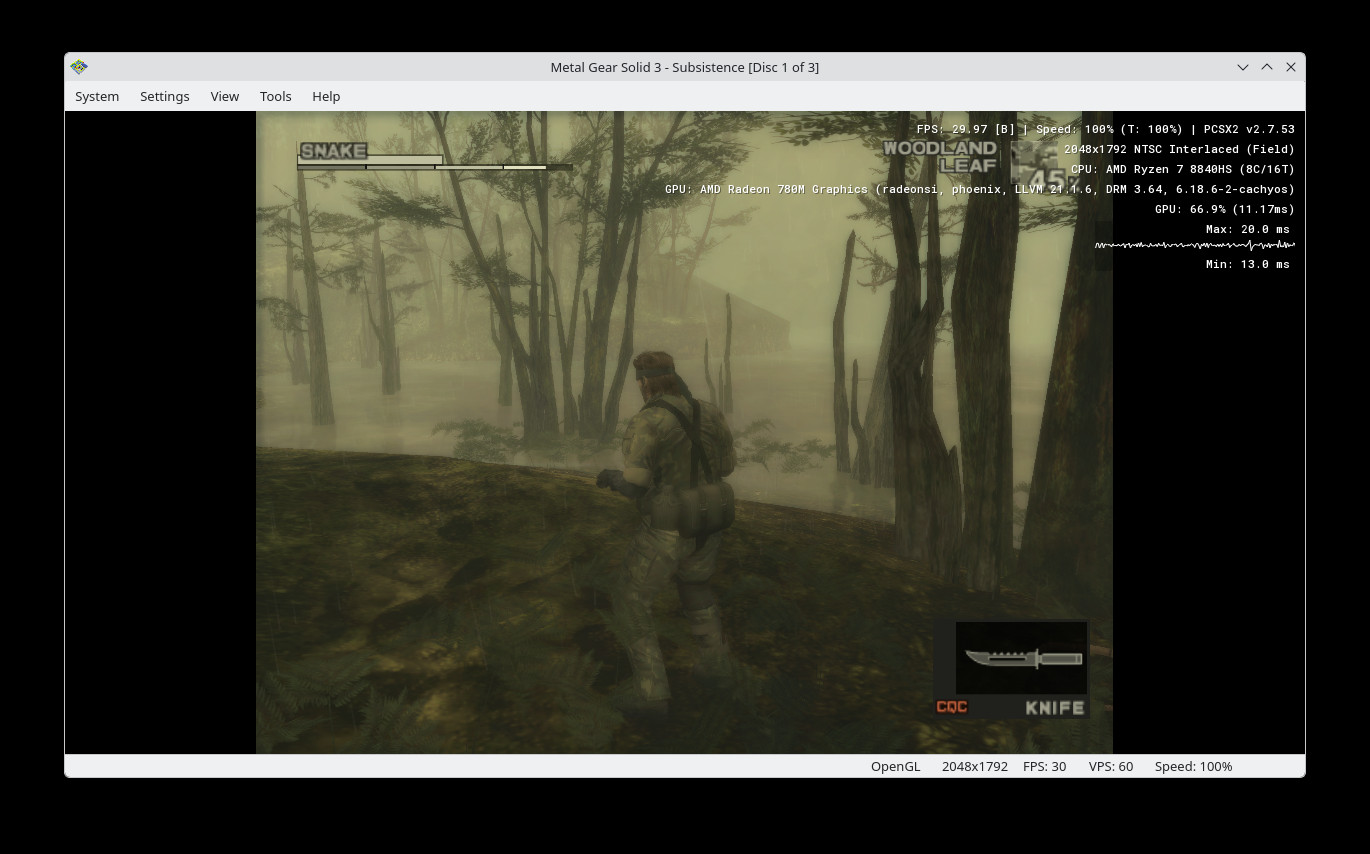The height and width of the screenshot is (854, 1370).
Task: Open the Help menu
Action: tap(326, 96)
